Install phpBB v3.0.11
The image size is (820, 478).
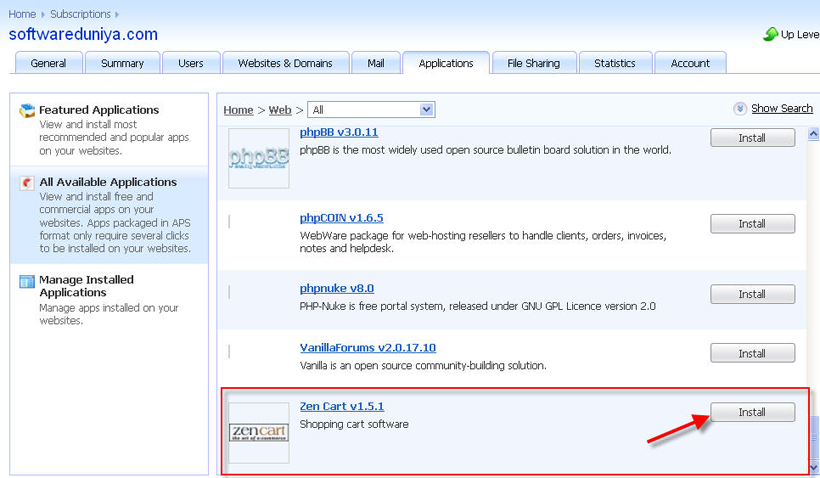[x=753, y=138]
